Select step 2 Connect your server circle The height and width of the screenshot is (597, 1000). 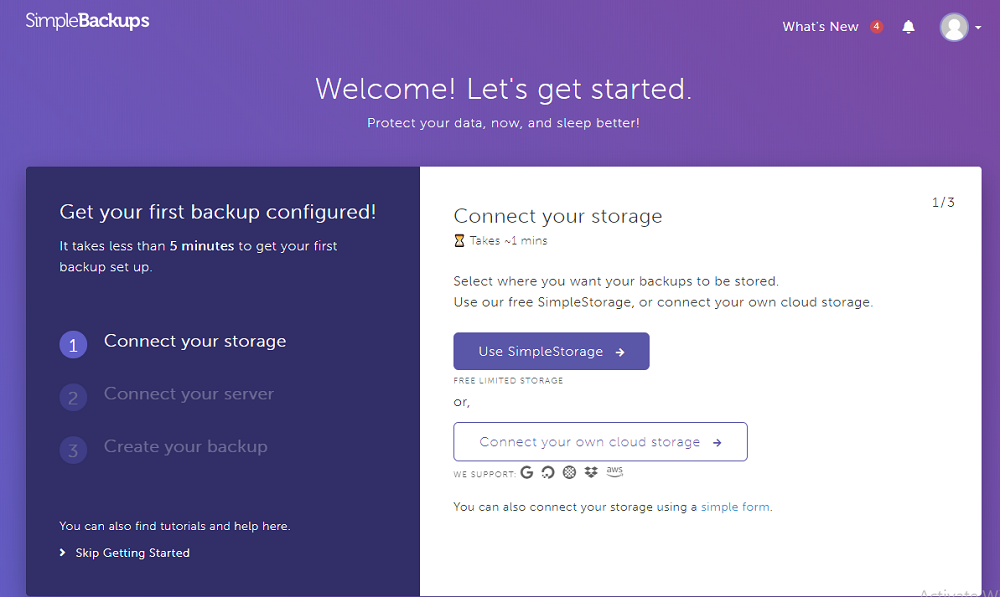73,397
